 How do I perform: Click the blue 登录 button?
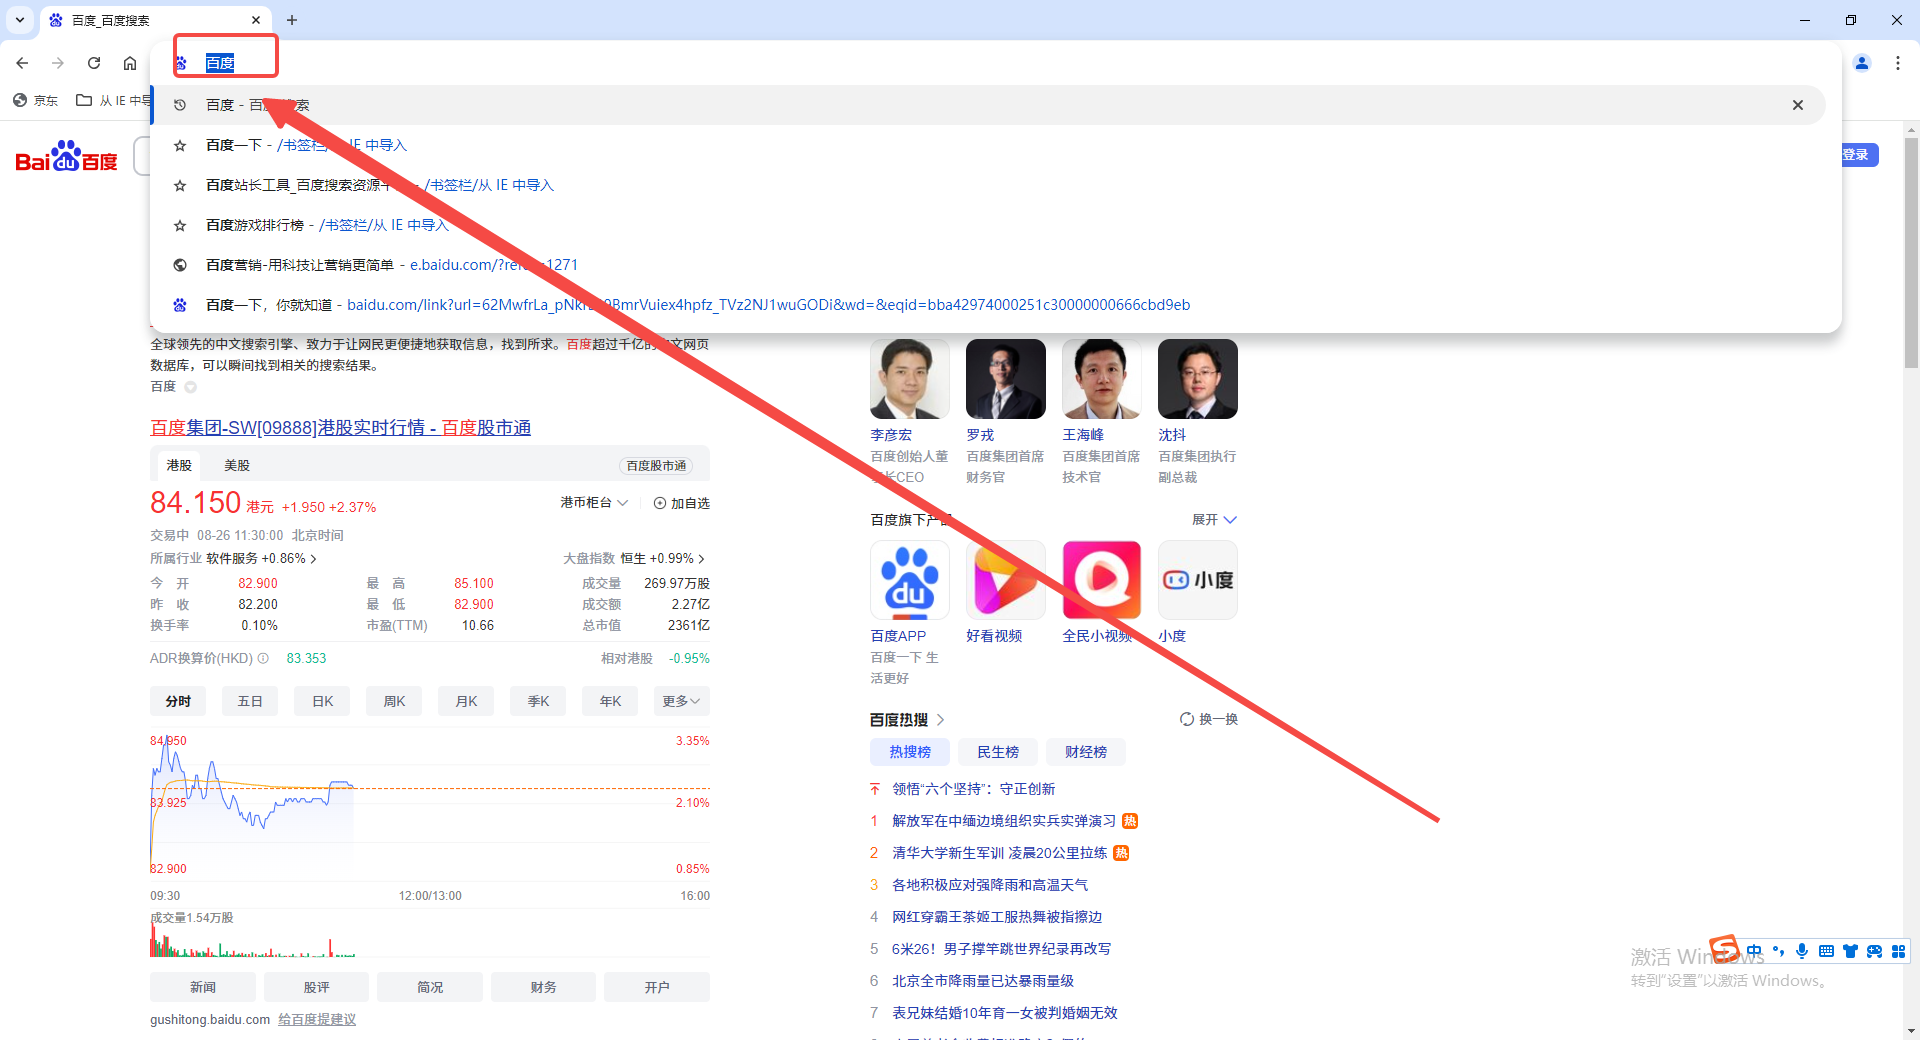click(1857, 155)
